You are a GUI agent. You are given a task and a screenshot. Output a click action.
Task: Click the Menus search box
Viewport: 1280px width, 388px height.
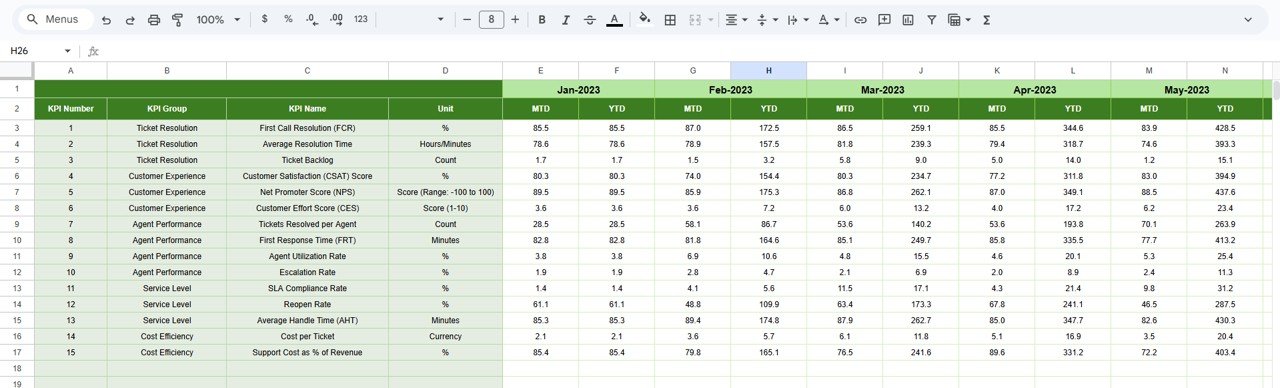coord(56,19)
